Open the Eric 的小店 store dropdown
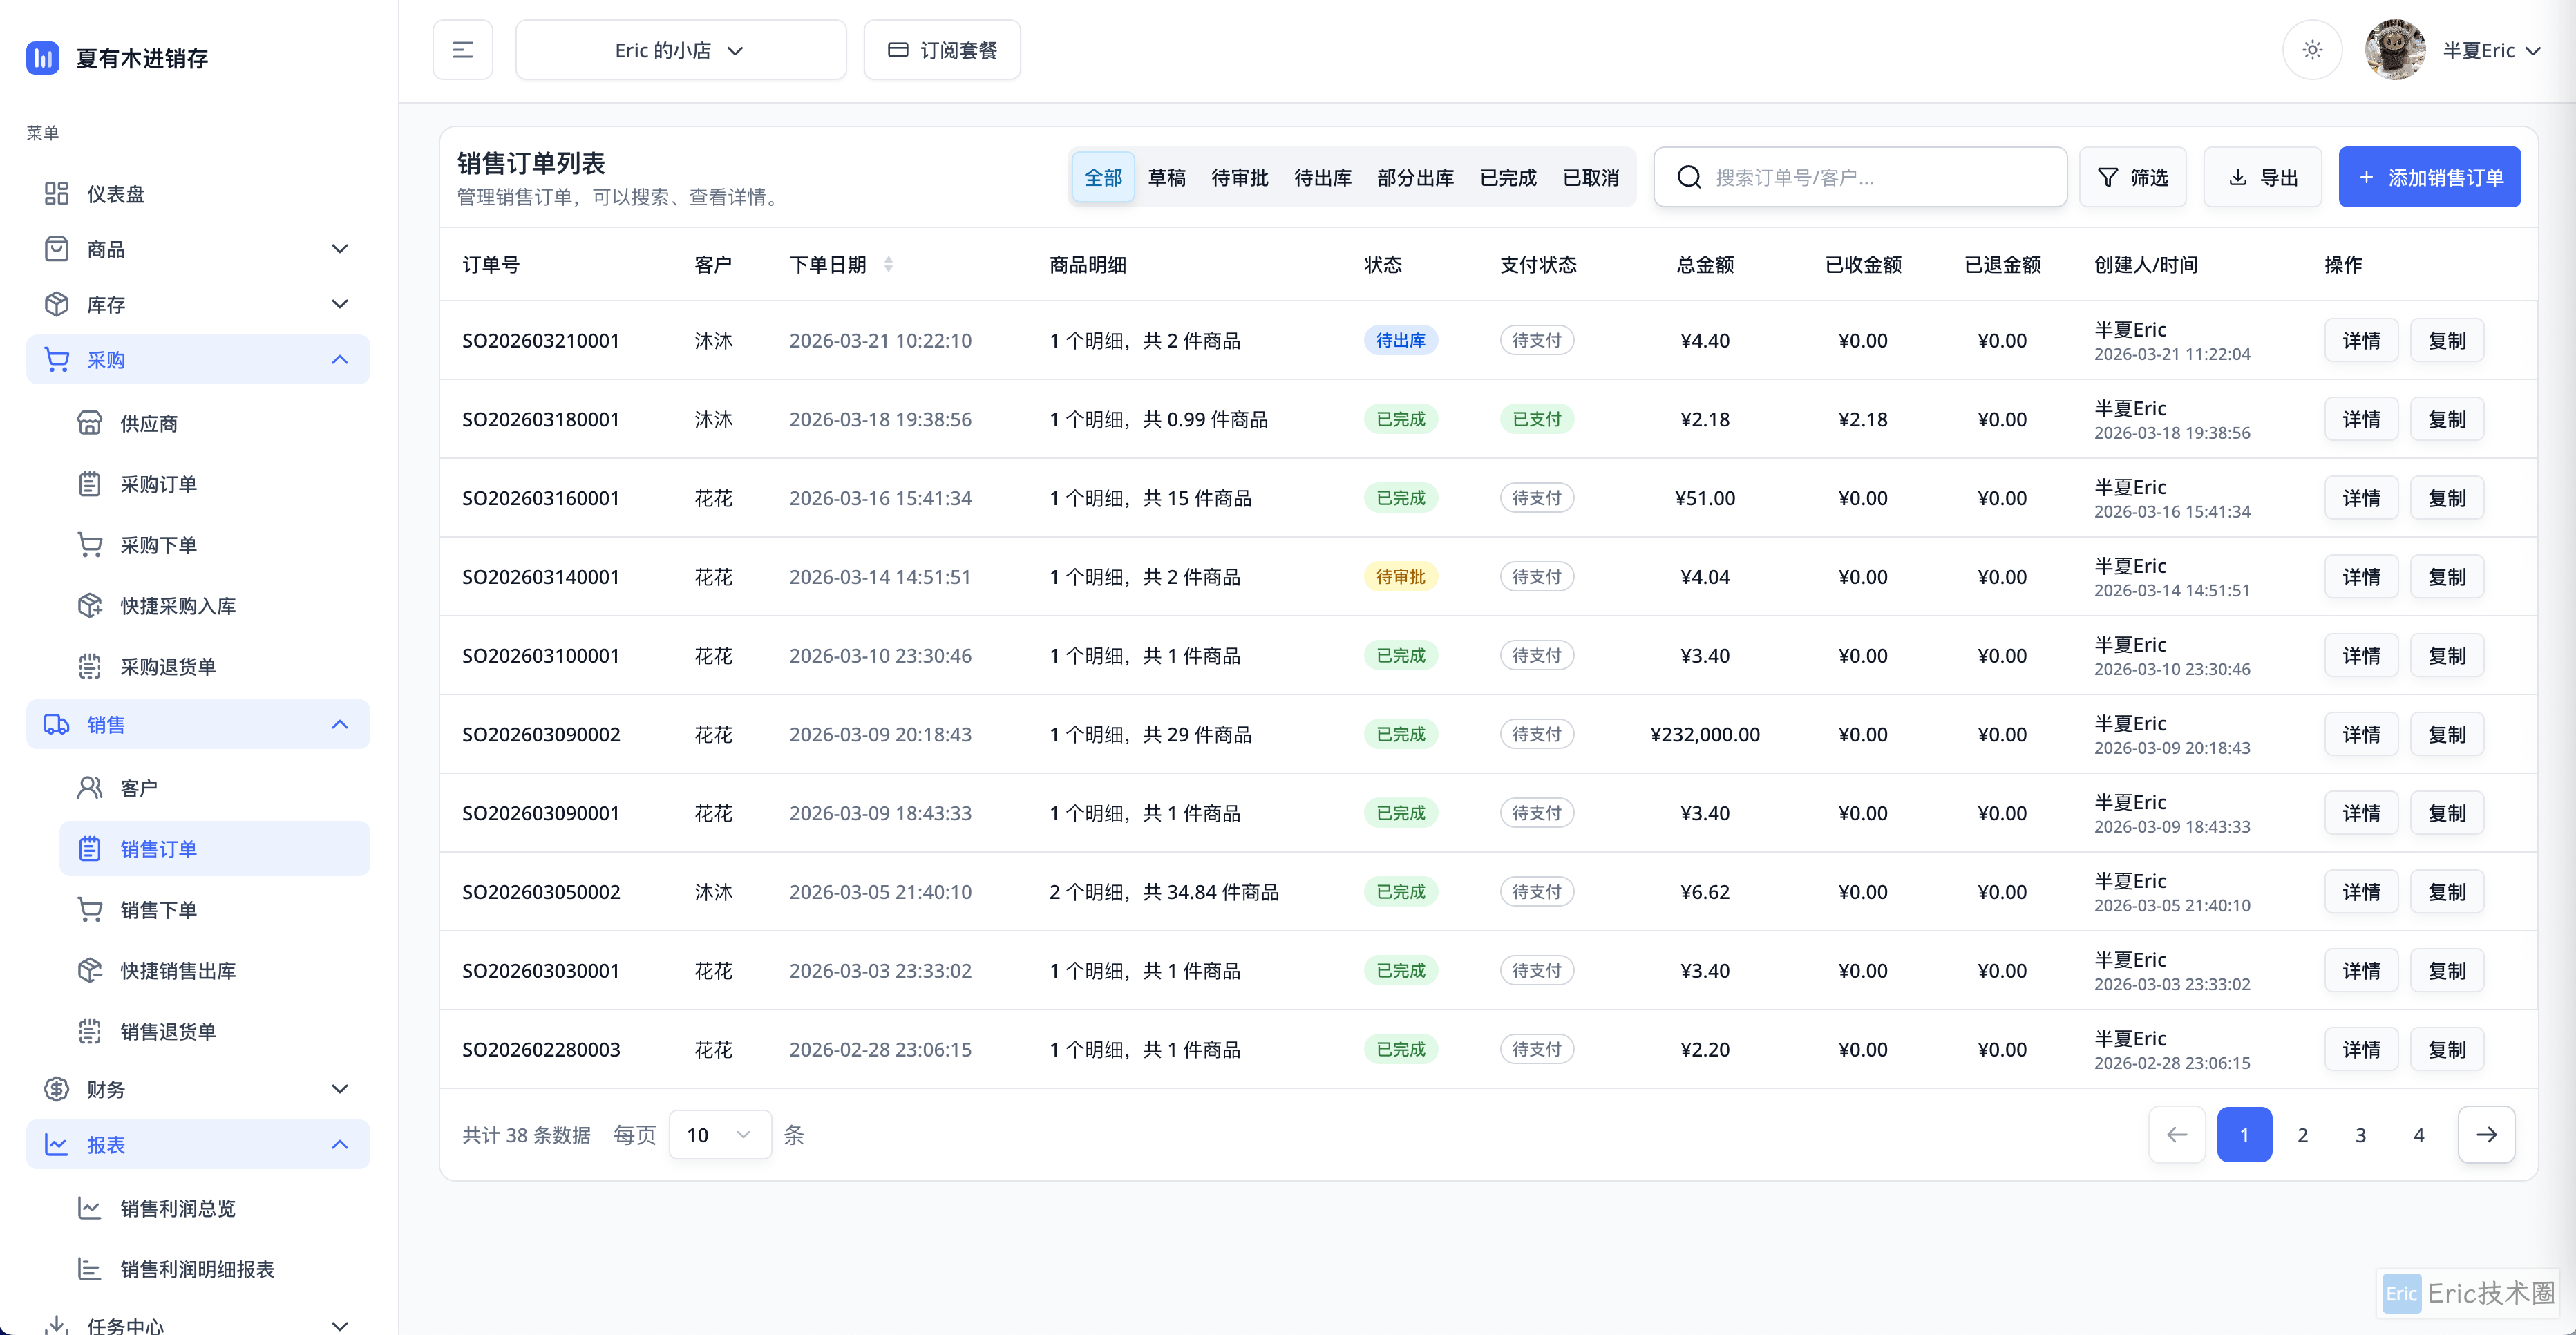The height and width of the screenshot is (1335, 2576). click(x=680, y=50)
